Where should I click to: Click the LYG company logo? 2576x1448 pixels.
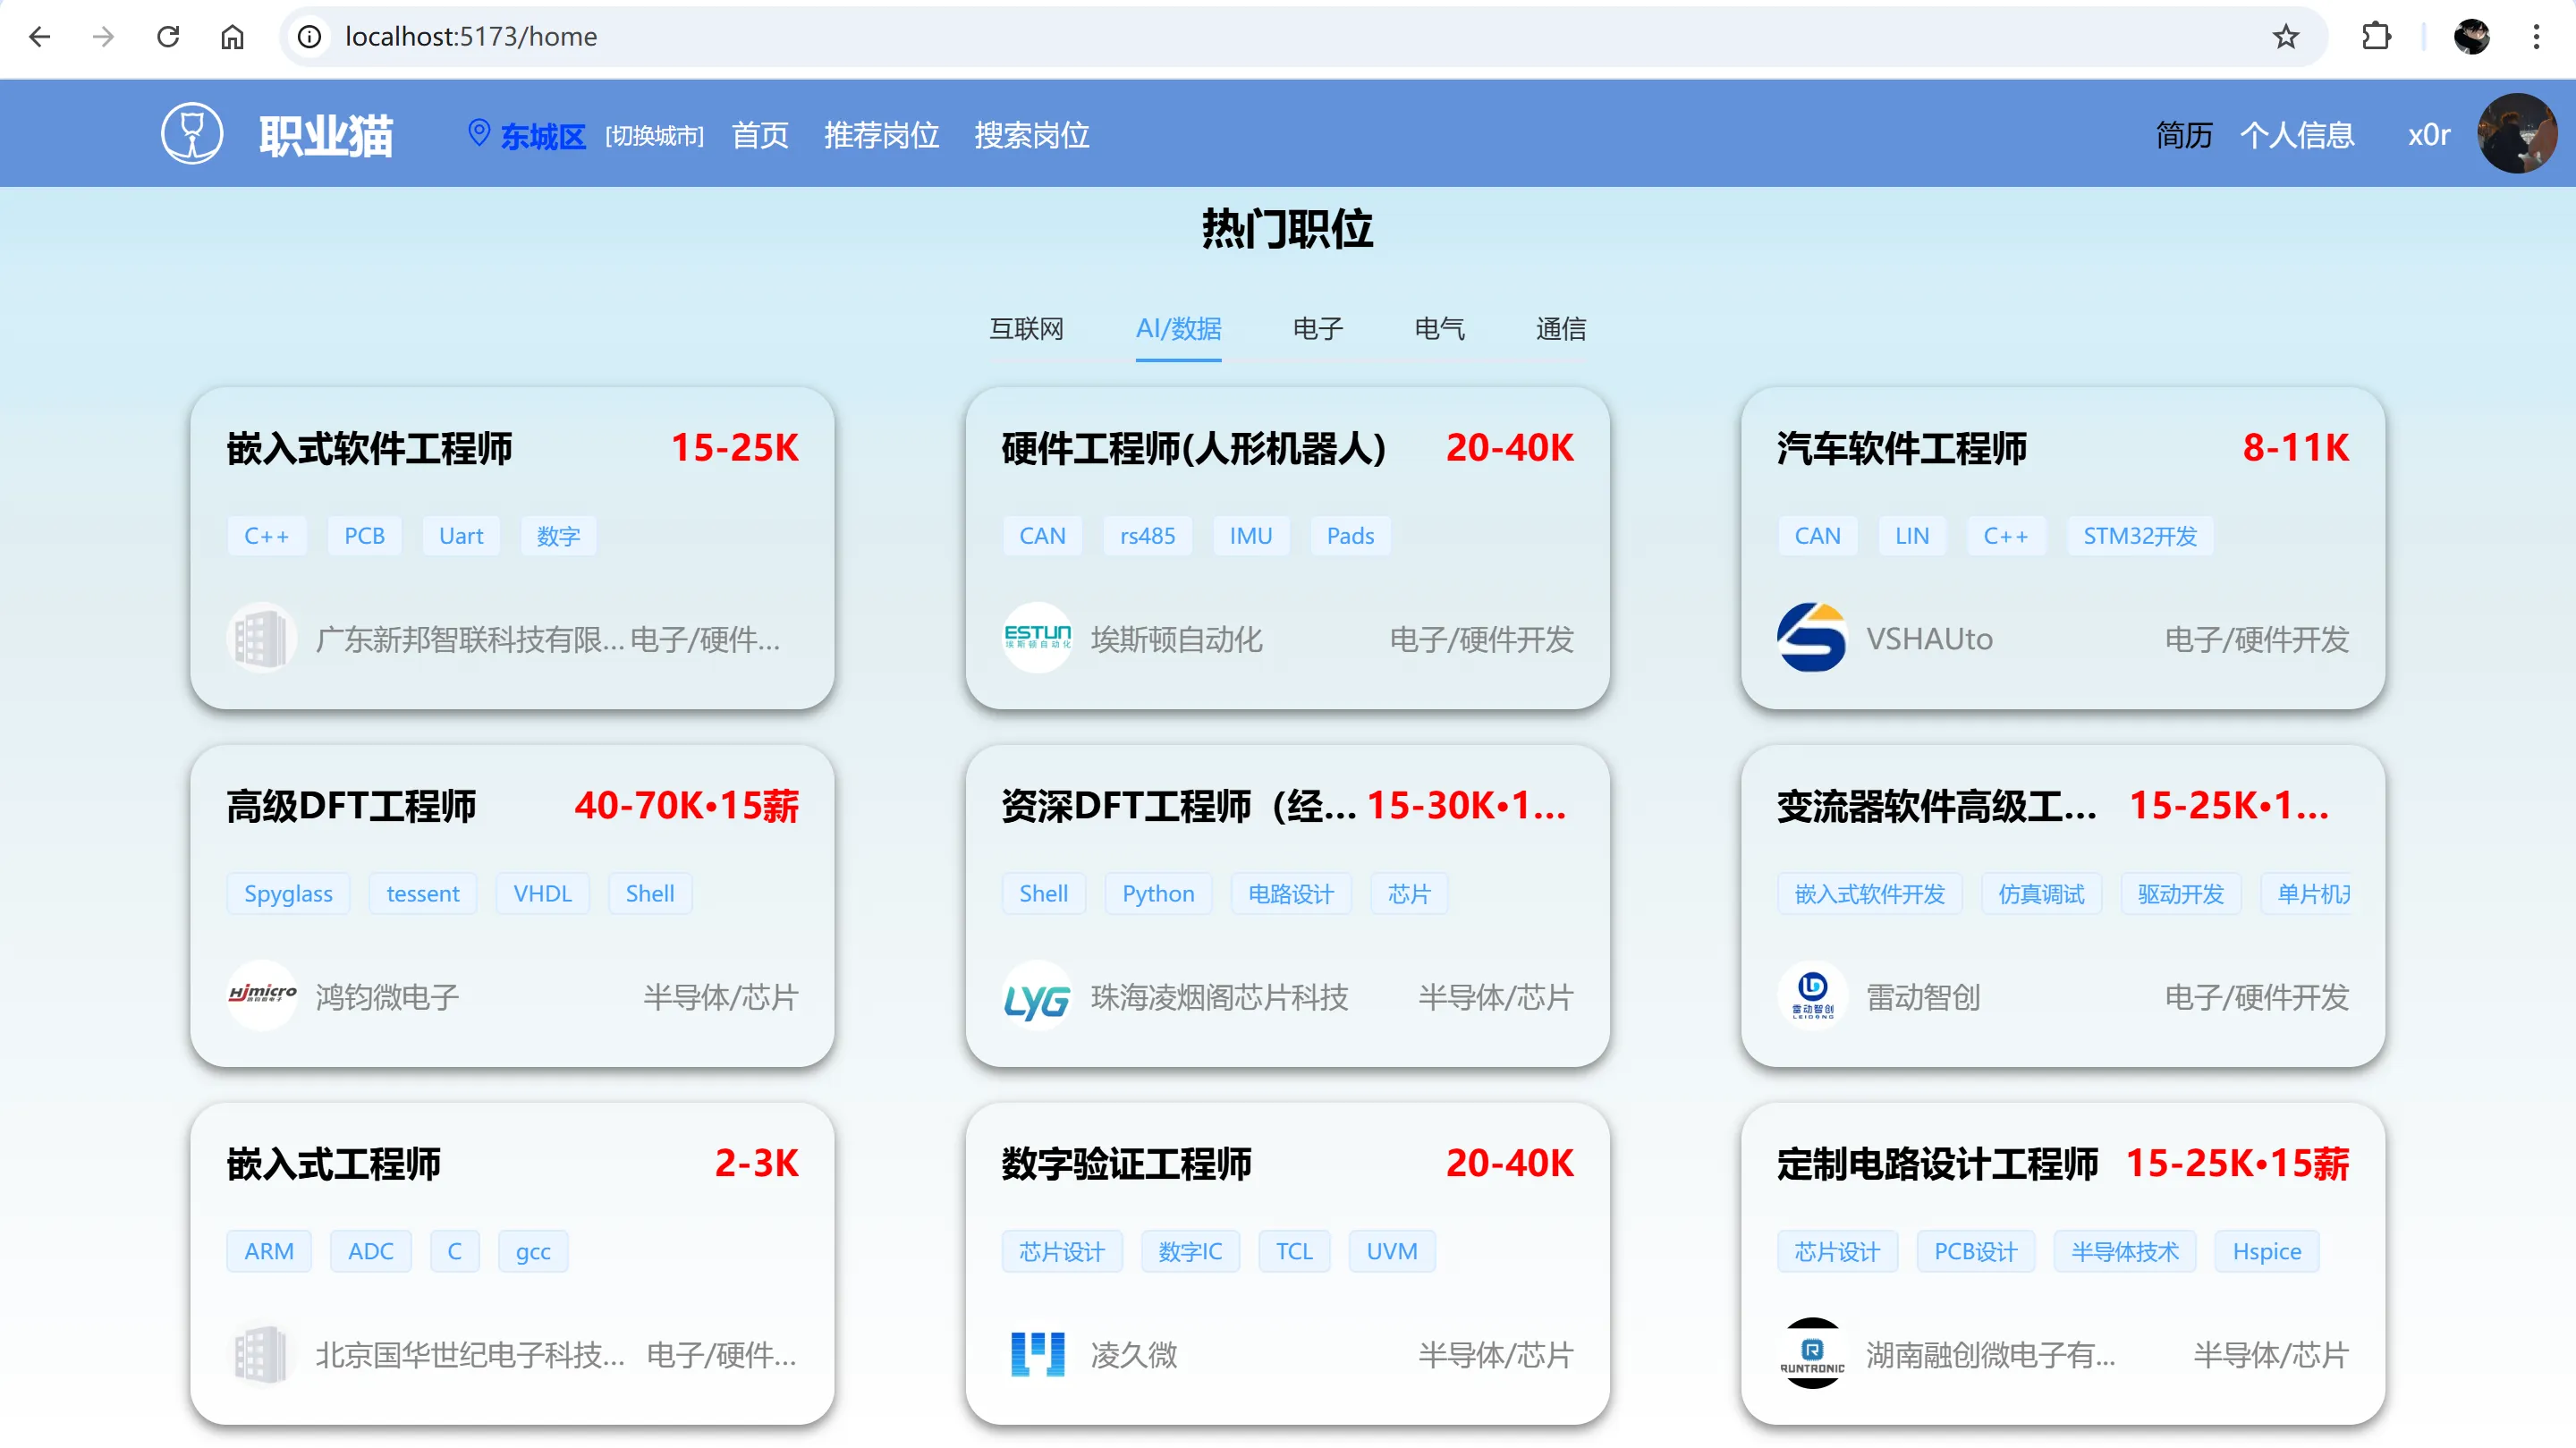pos(1037,997)
